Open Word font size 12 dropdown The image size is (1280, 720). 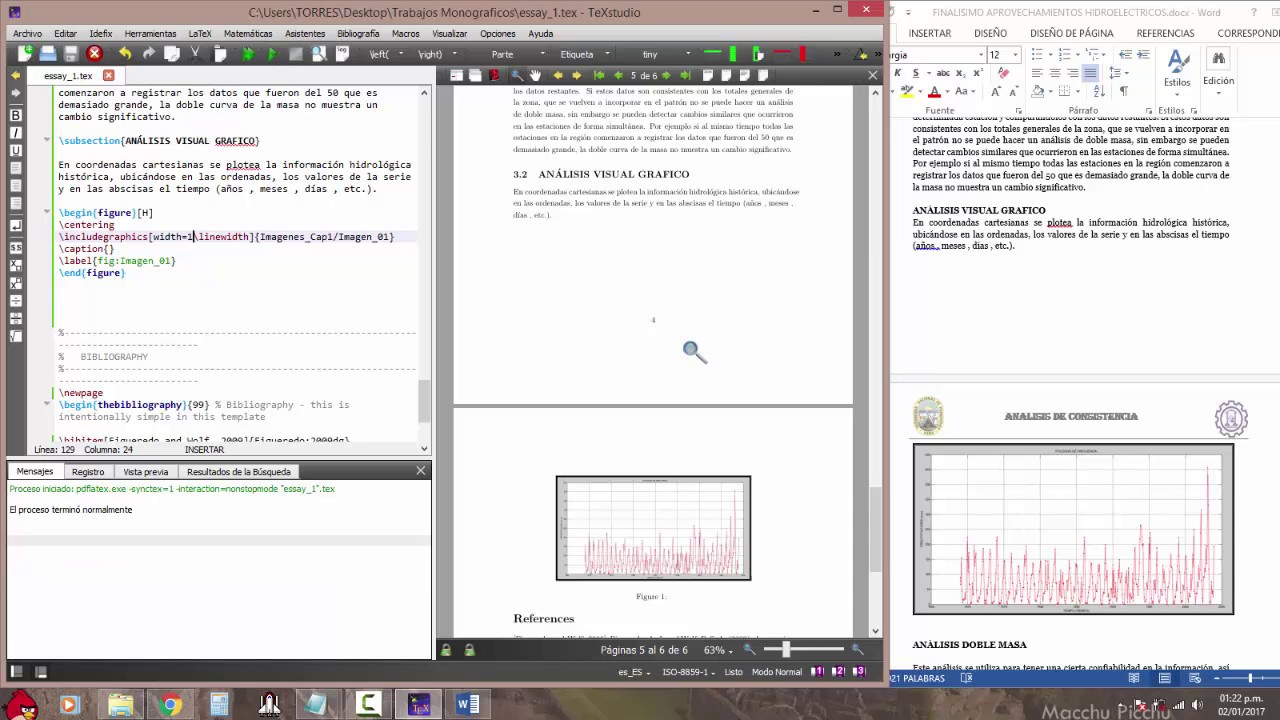pos(1014,55)
